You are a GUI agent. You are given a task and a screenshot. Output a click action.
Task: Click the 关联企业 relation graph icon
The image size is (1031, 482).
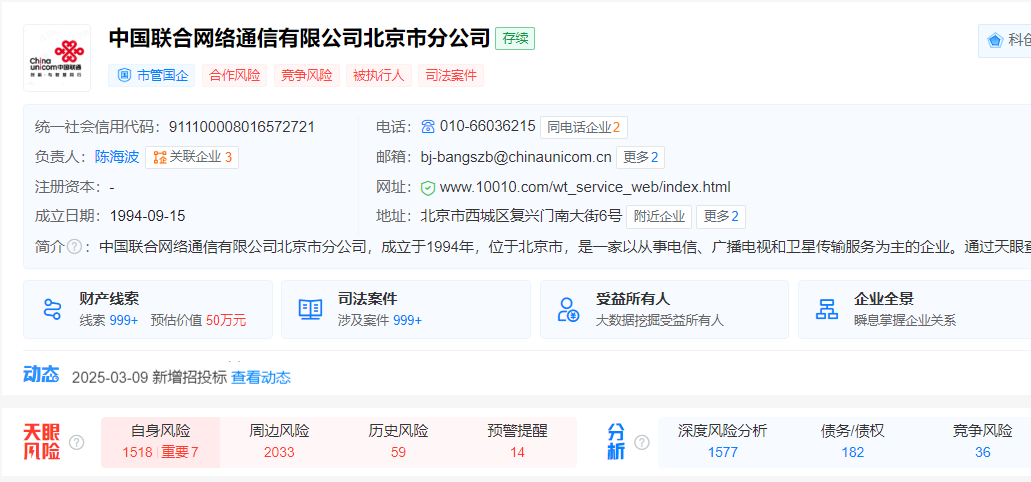pyautogui.click(x=160, y=157)
